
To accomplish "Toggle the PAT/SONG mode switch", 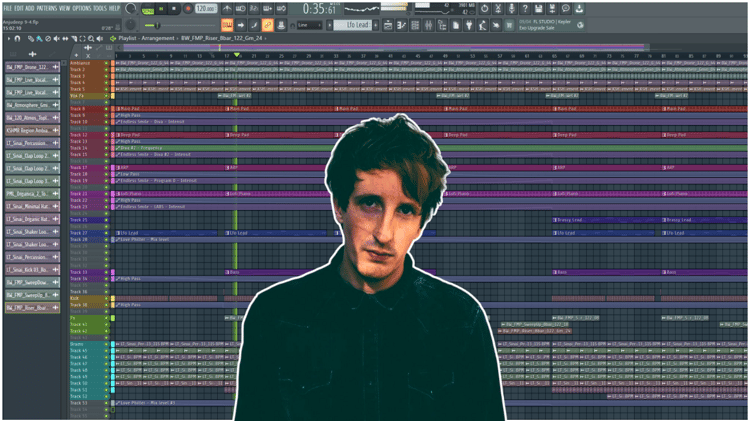I will [148, 9].
